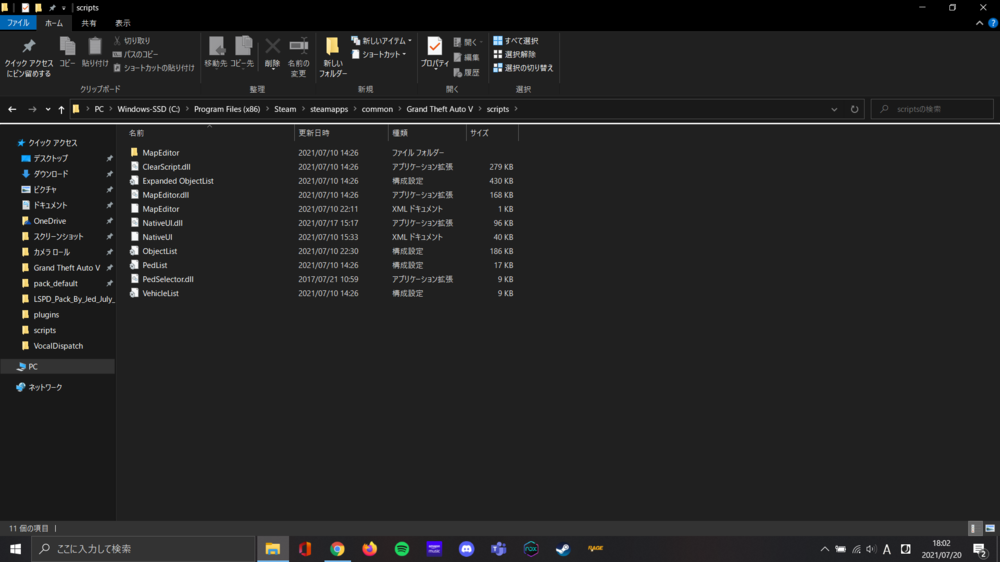Create a new folder (新しいフォルダー)

[332, 57]
